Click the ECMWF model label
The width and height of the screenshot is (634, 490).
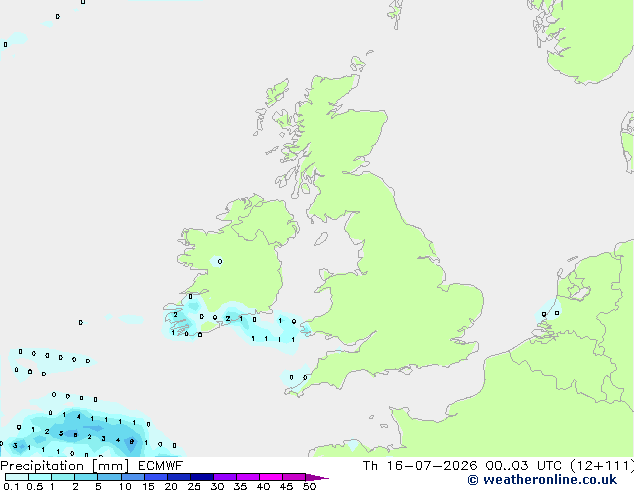tap(161, 466)
